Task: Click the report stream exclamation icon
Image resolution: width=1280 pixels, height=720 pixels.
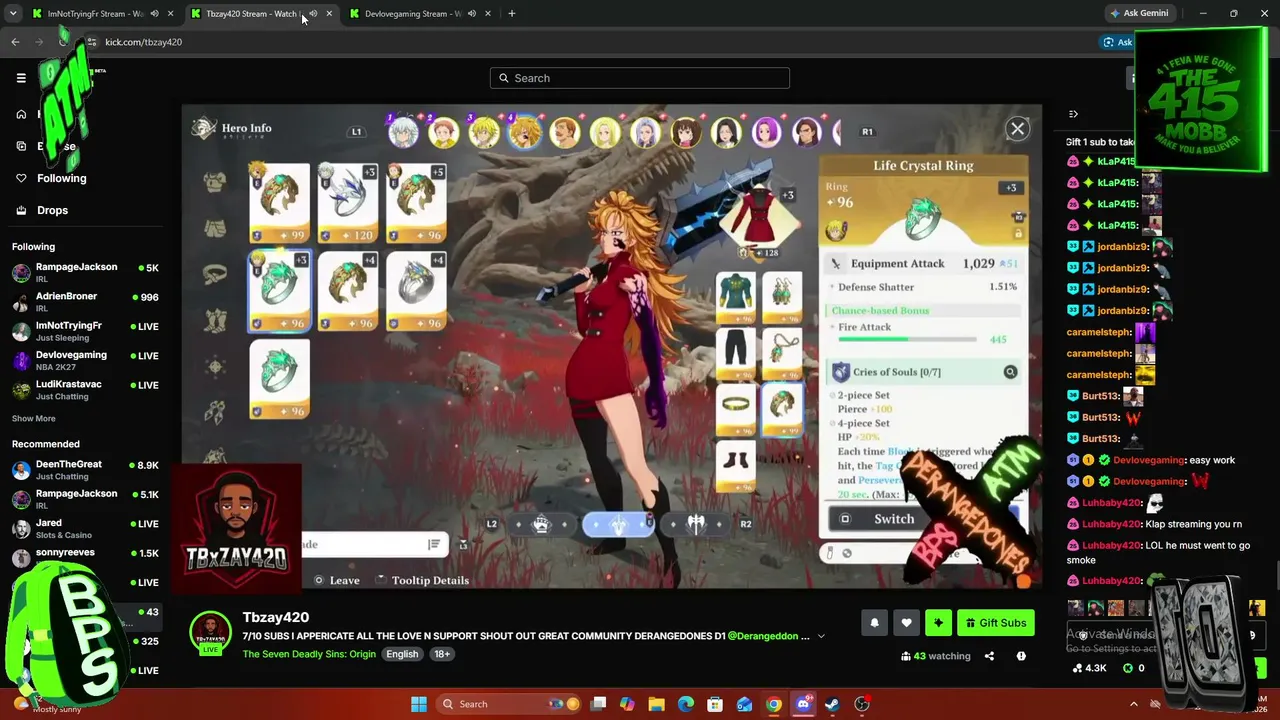Action: tap(1021, 656)
